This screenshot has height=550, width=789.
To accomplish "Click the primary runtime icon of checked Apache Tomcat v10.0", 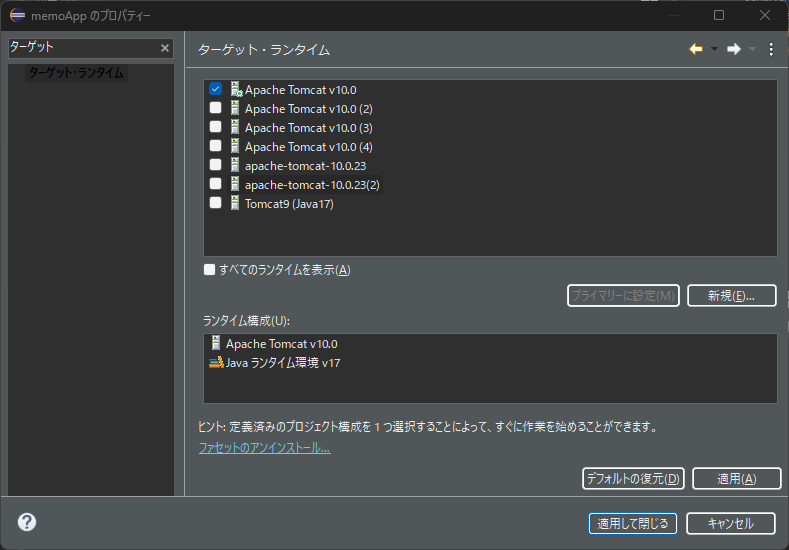I will (236, 90).
